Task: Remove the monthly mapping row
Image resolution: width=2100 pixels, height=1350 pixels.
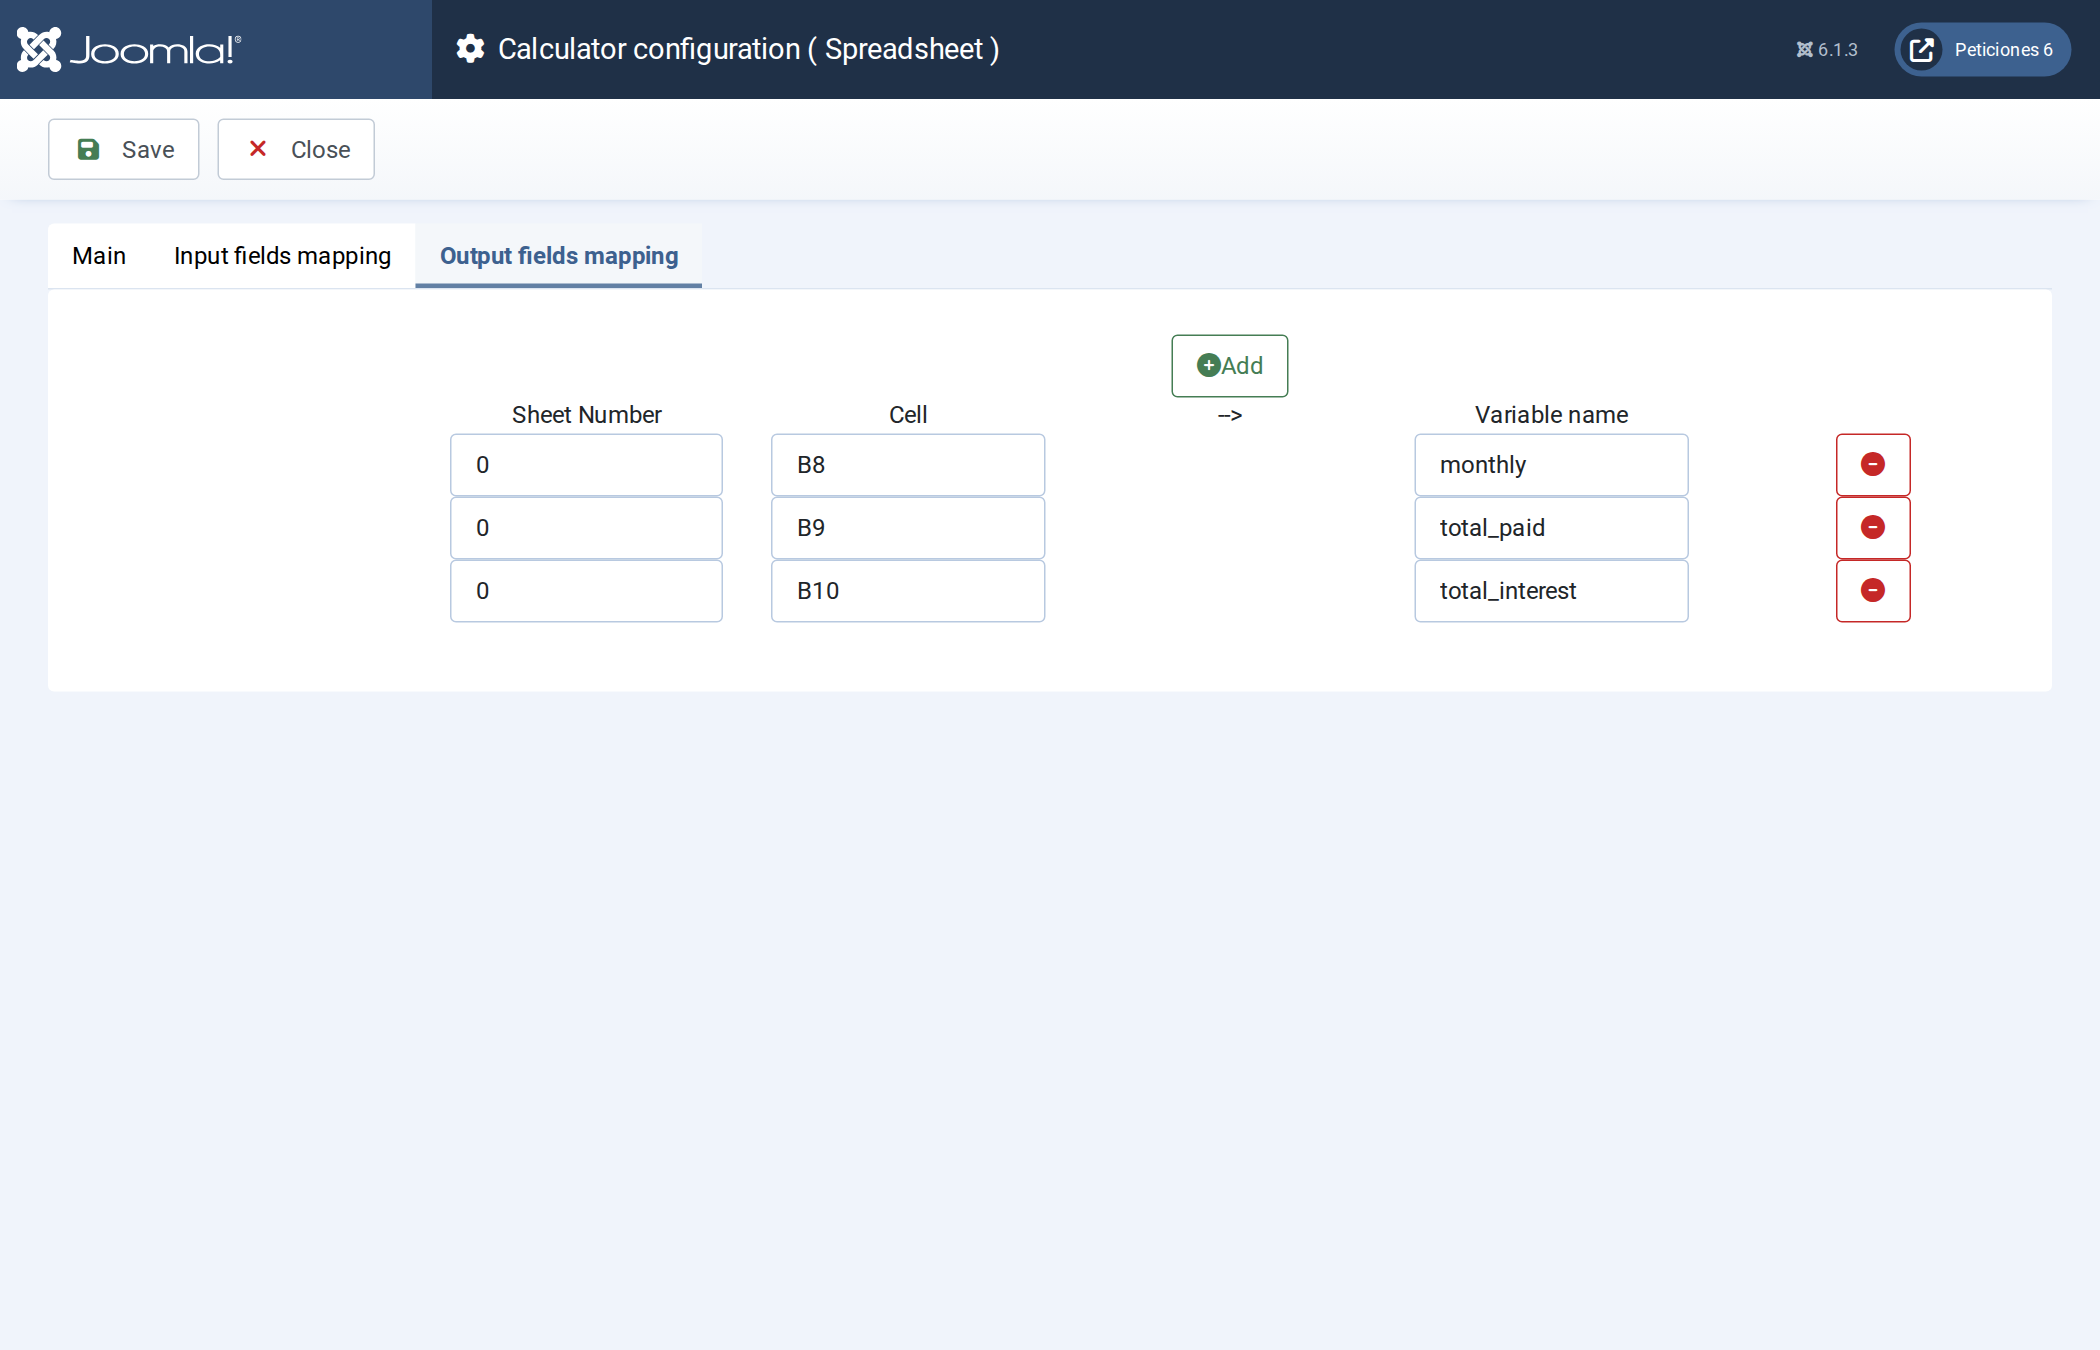Action: (x=1873, y=465)
